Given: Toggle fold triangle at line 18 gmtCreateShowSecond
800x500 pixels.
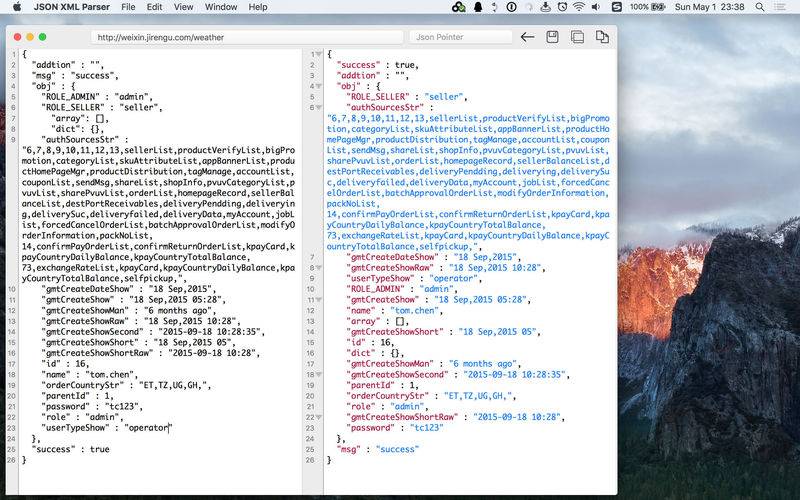Looking at the screenshot, I should click(x=318, y=374).
